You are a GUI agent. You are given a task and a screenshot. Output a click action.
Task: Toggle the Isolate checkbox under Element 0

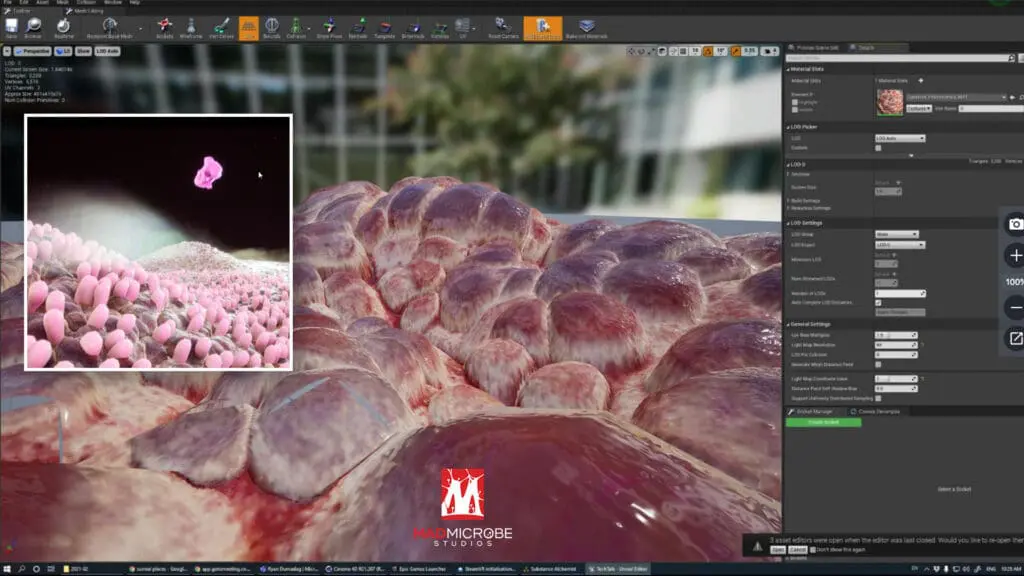(x=795, y=110)
